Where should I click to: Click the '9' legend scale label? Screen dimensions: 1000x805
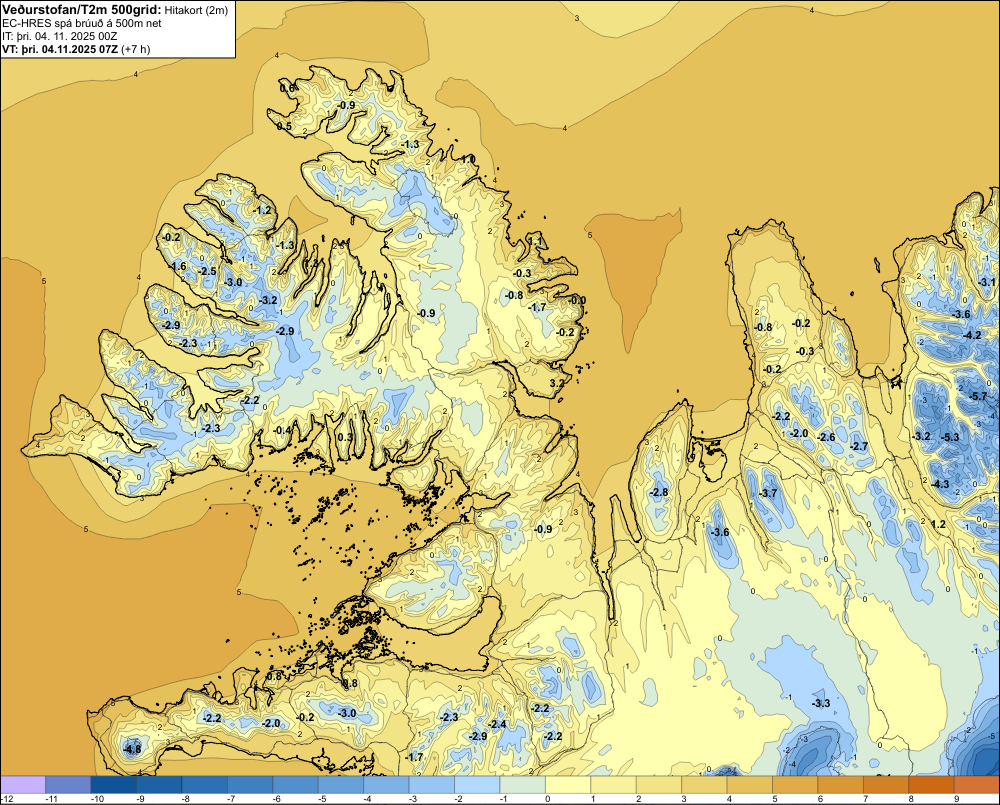coord(957,799)
